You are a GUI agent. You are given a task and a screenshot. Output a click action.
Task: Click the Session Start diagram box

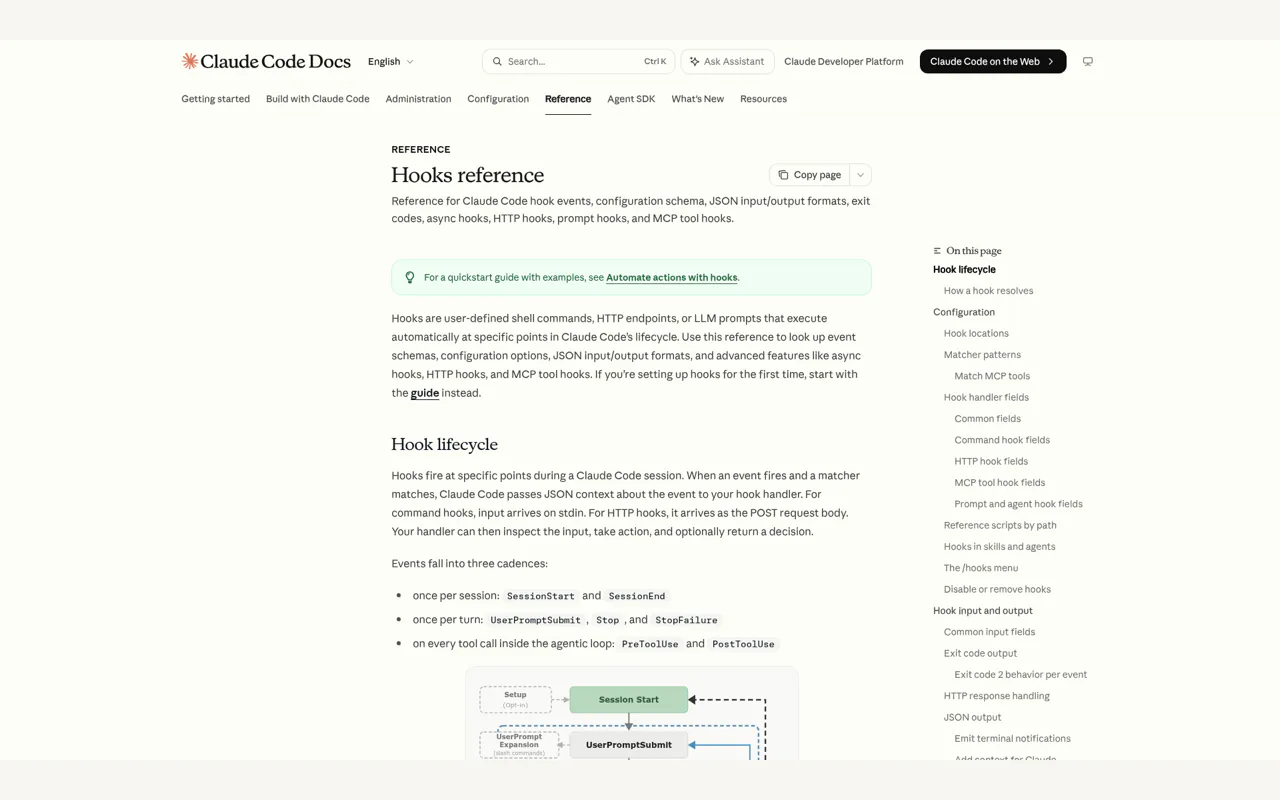coord(629,700)
